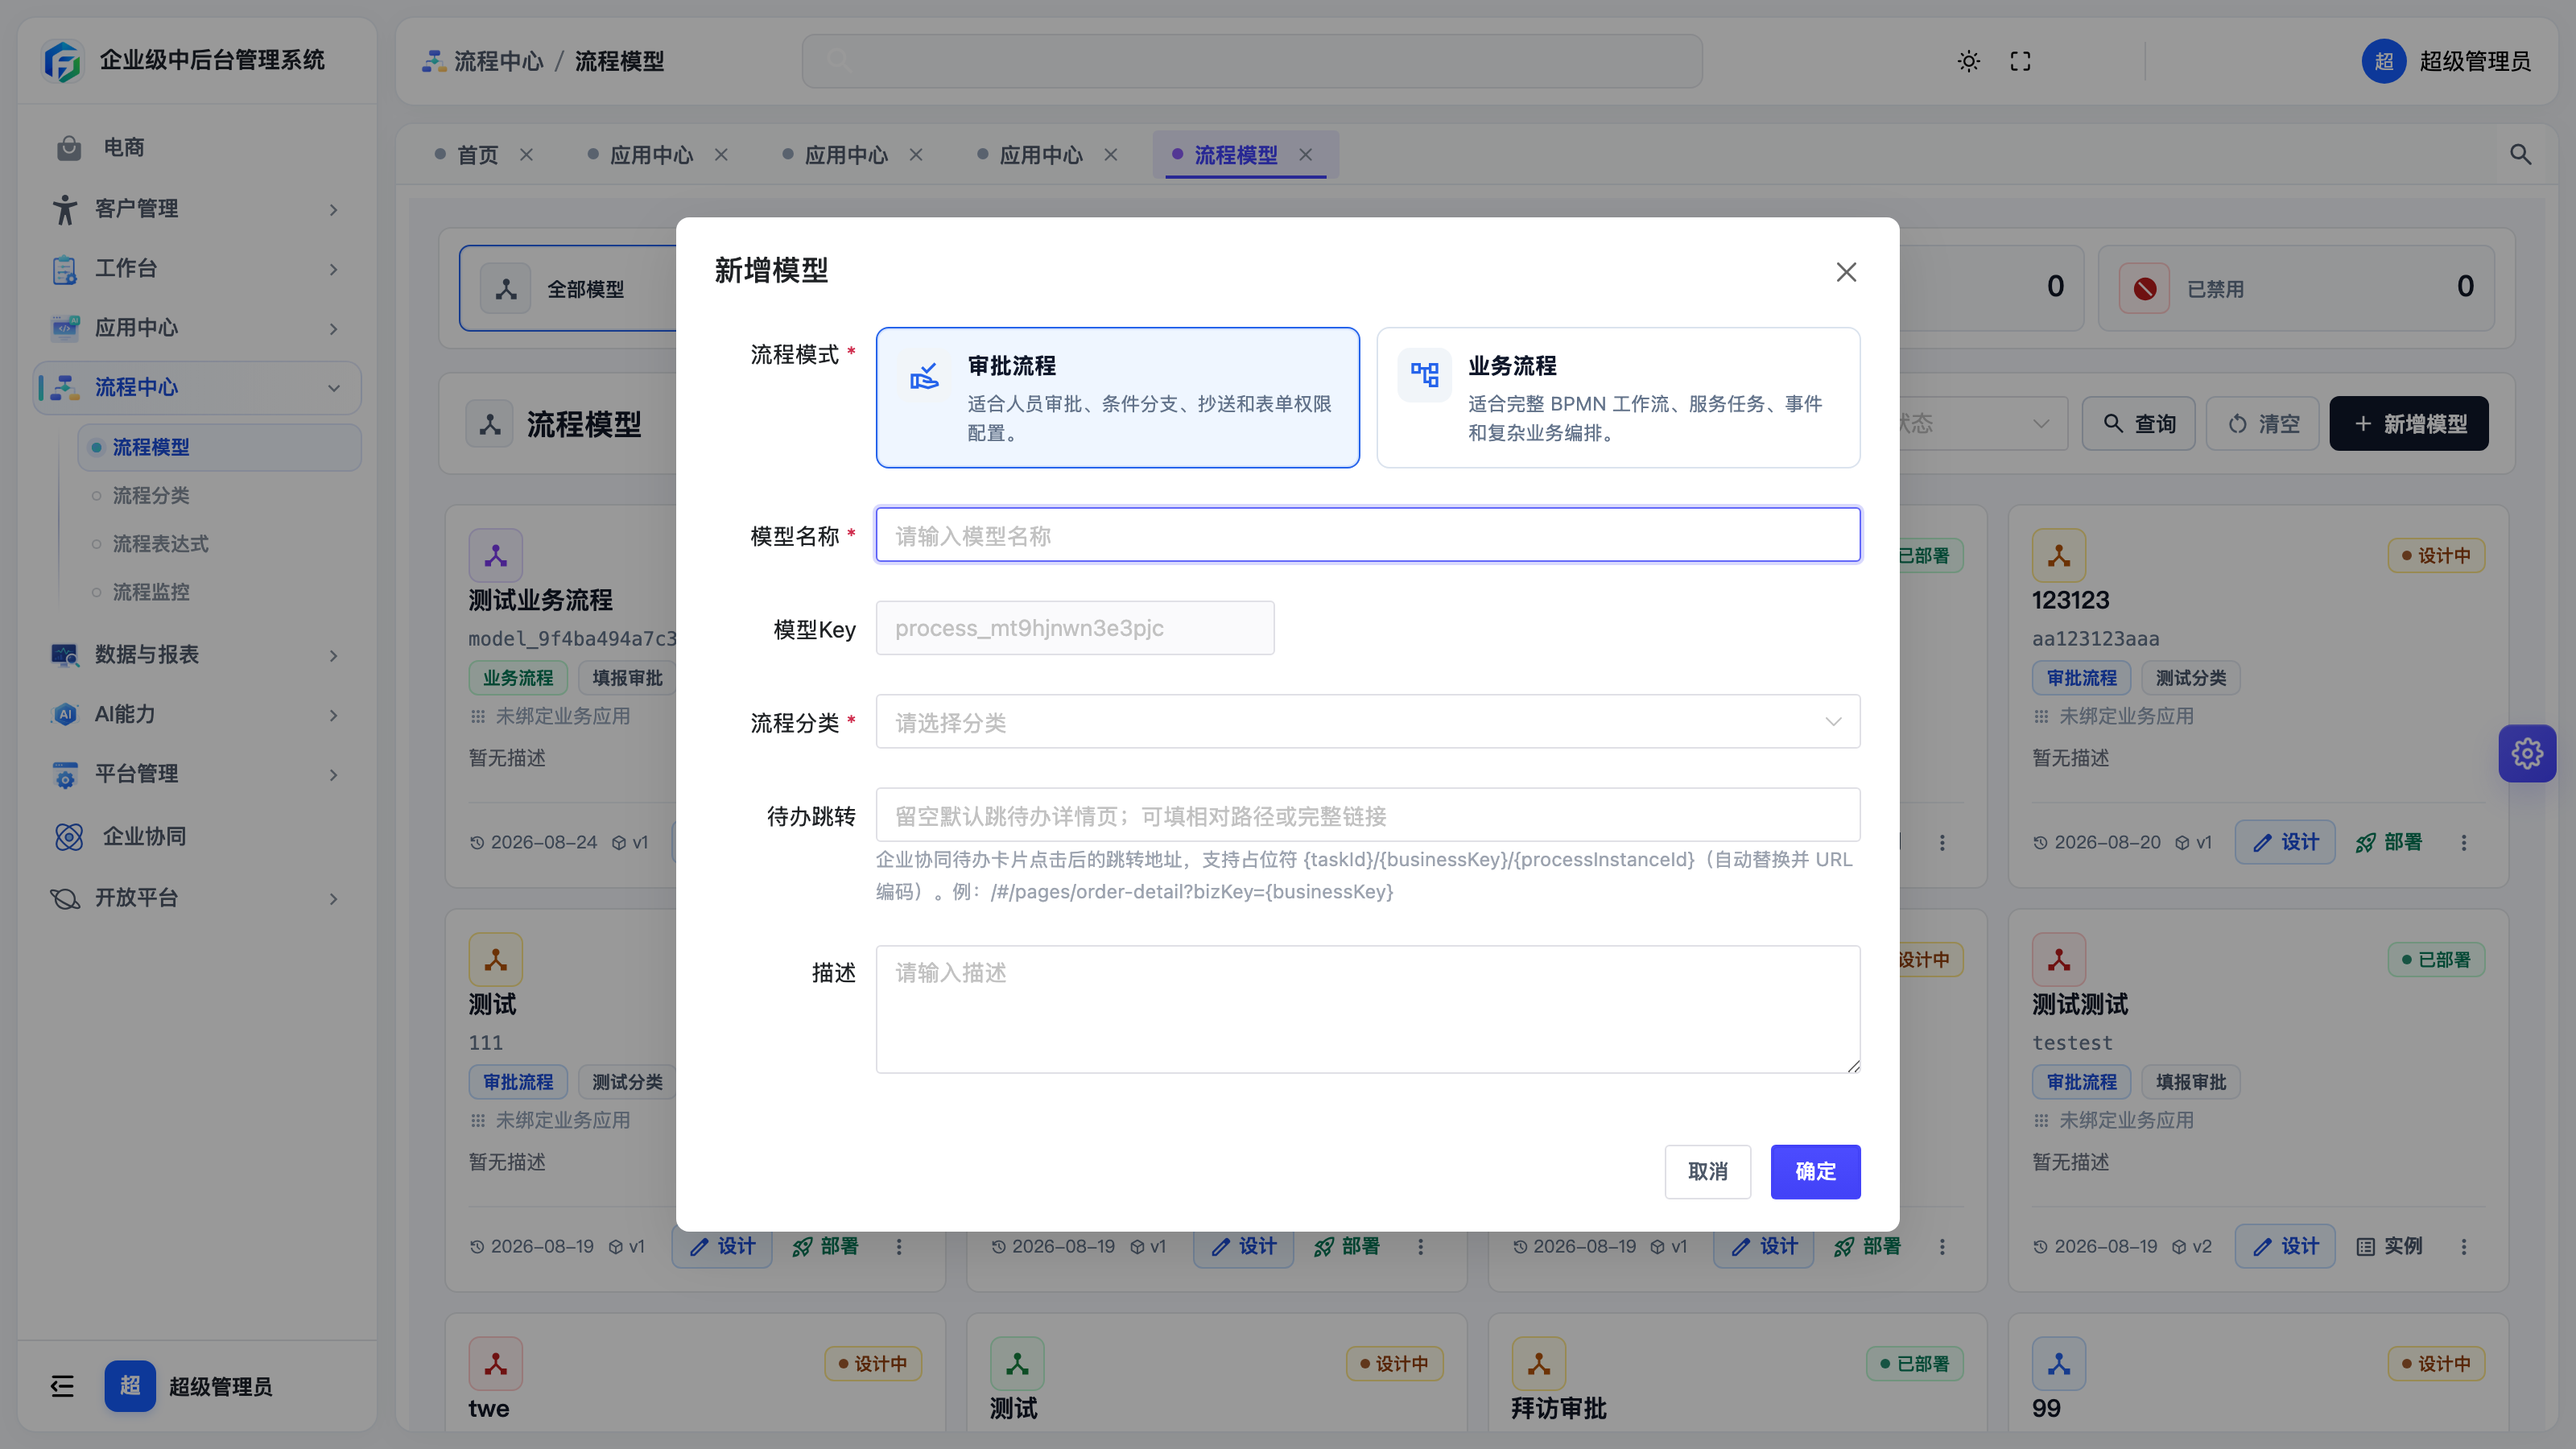Click the 待办跳转 input field
Screen dimensions: 2576x1449
pyautogui.click(x=1367, y=815)
